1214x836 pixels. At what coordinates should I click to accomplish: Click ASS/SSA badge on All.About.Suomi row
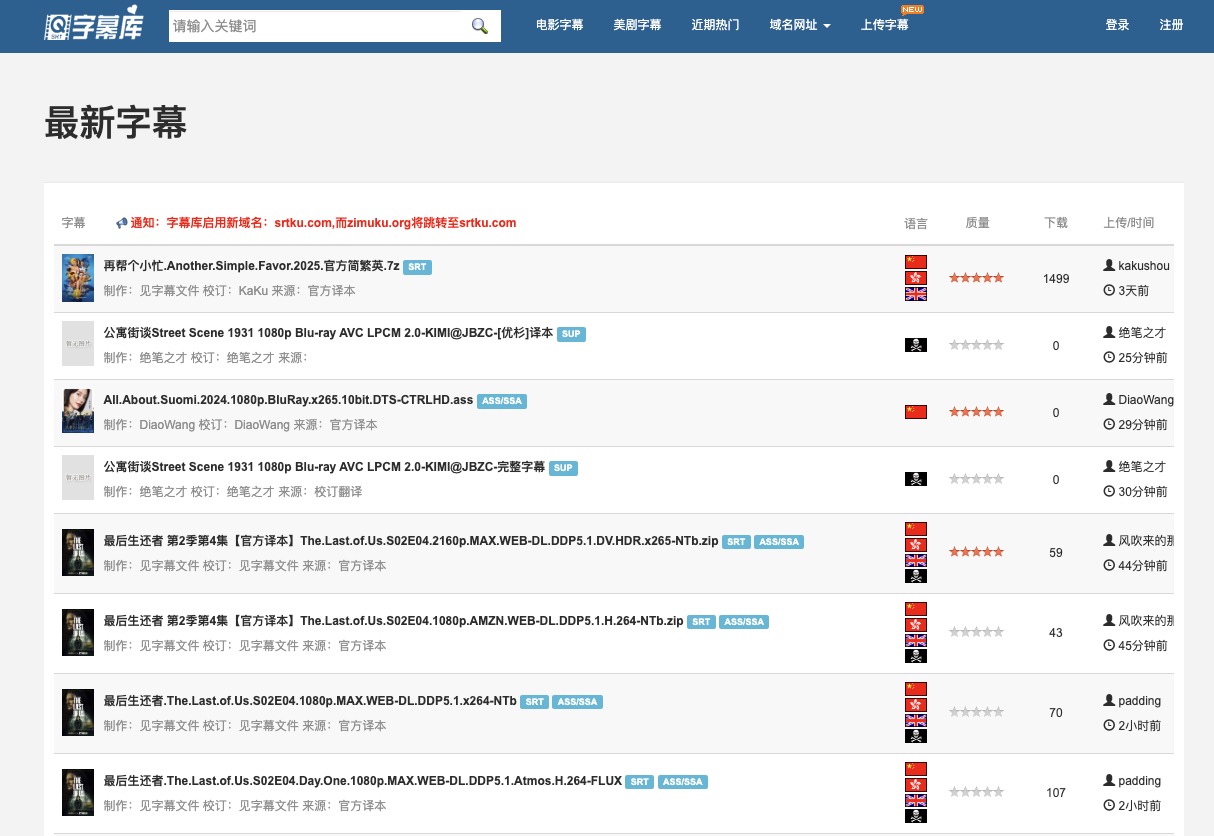[x=502, y=401]
